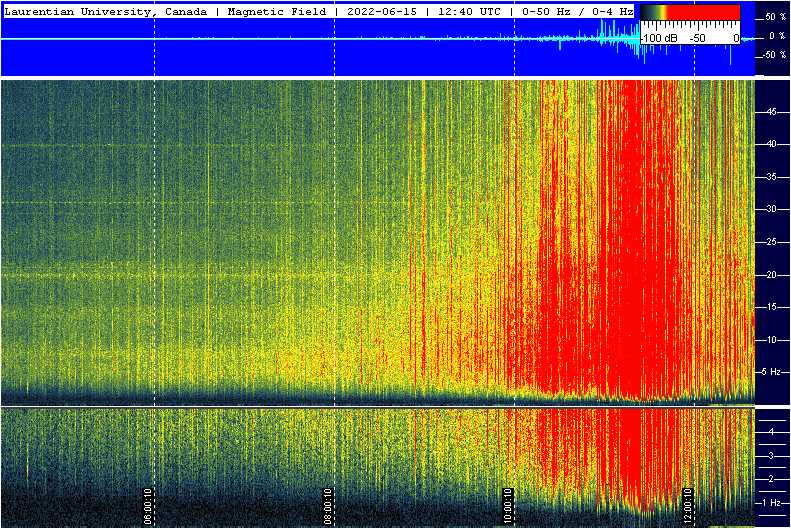Click the 'Laurentian University, Canada' header text

pos(105,11)
